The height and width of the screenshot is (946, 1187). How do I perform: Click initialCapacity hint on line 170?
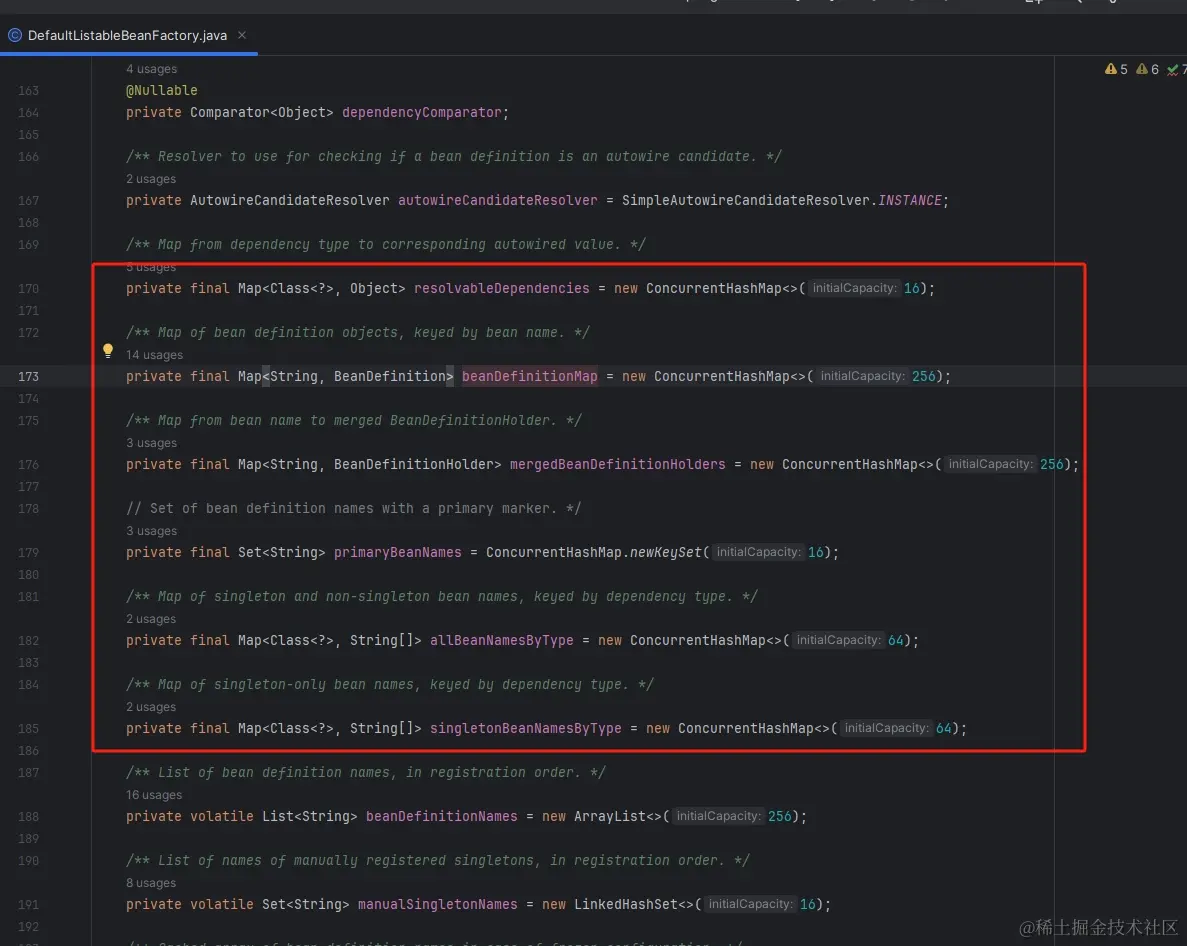[854, 288]
